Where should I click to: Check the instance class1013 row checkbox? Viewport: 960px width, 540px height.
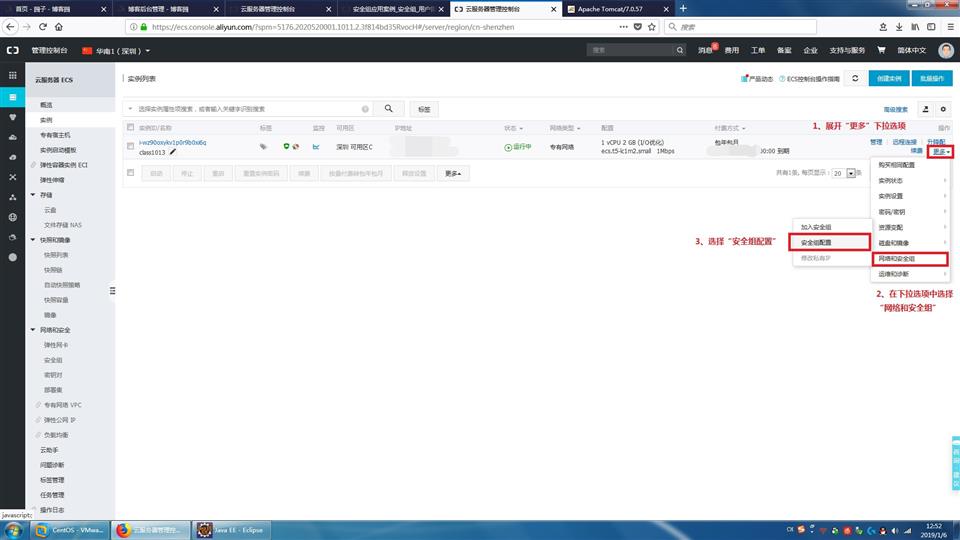pos(130,146)
